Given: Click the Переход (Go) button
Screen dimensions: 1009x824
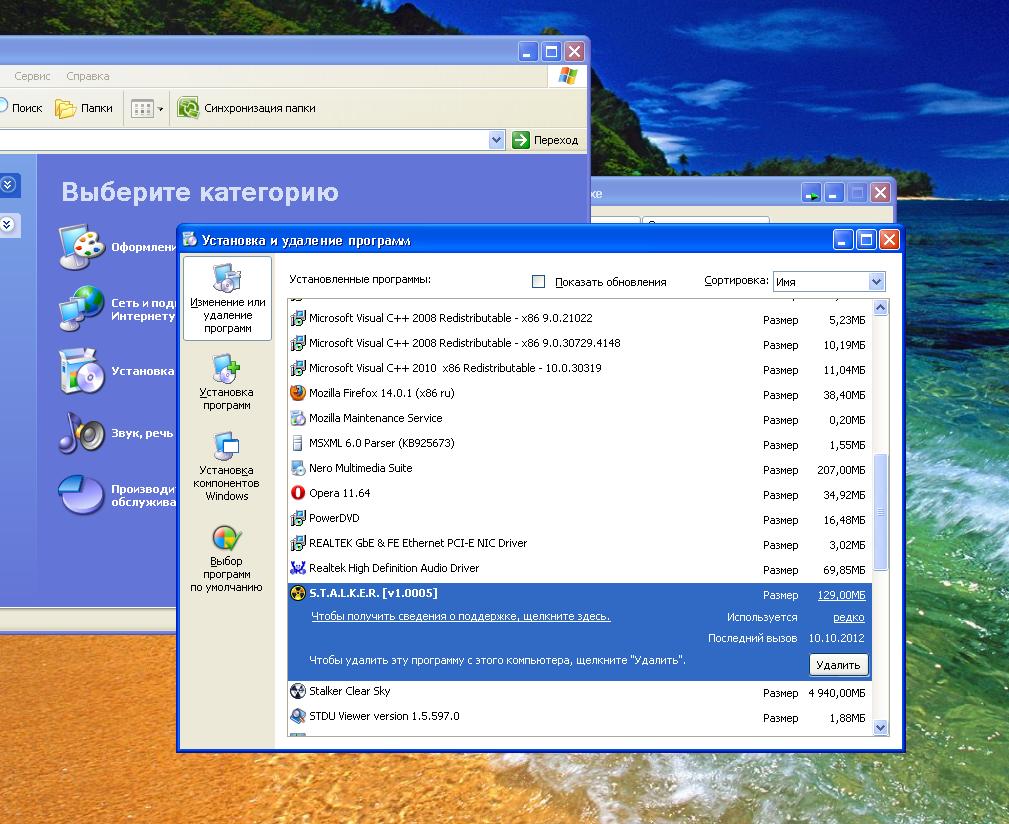Looking at the screenshot, I should tap(546, 140).
